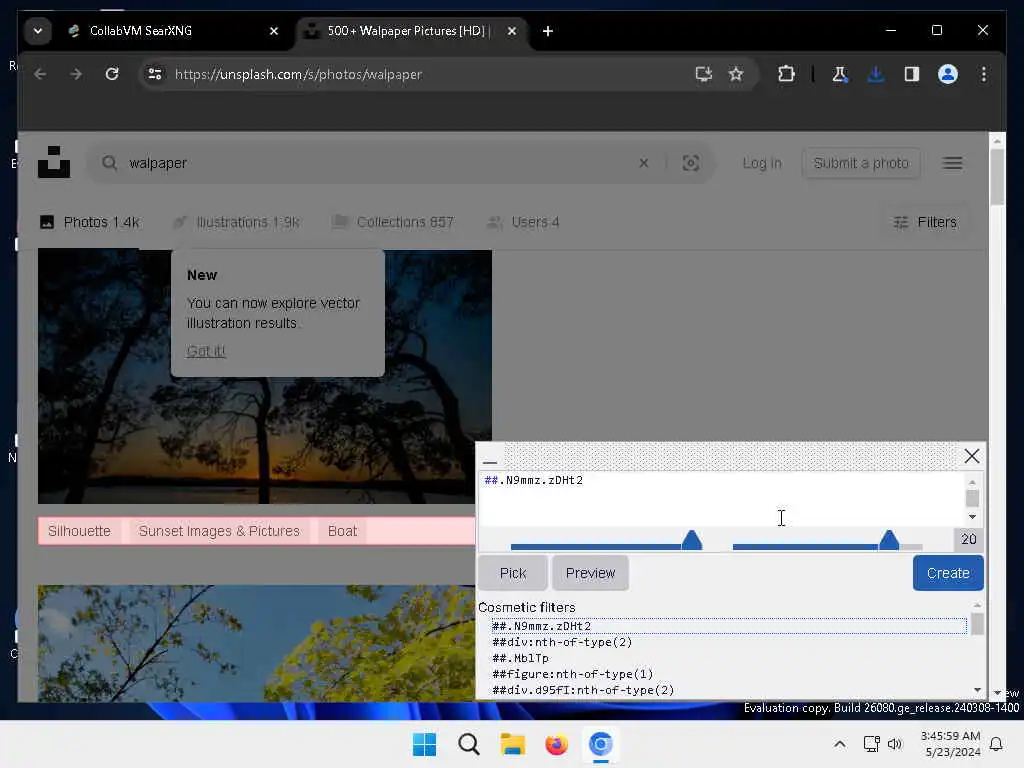Click the install app icon in address bar
This screenshot has height=768, width=1024.
coord(703,74)
